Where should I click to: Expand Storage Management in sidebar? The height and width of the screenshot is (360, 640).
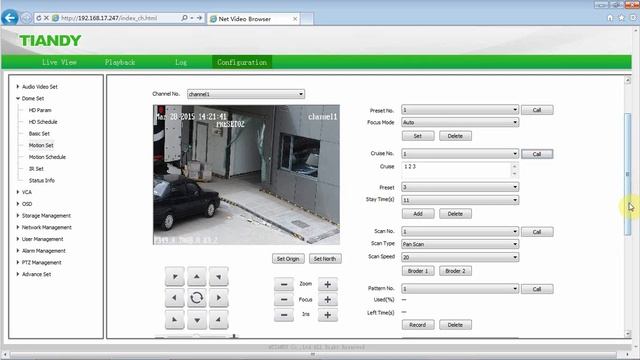tap(18, 216)
